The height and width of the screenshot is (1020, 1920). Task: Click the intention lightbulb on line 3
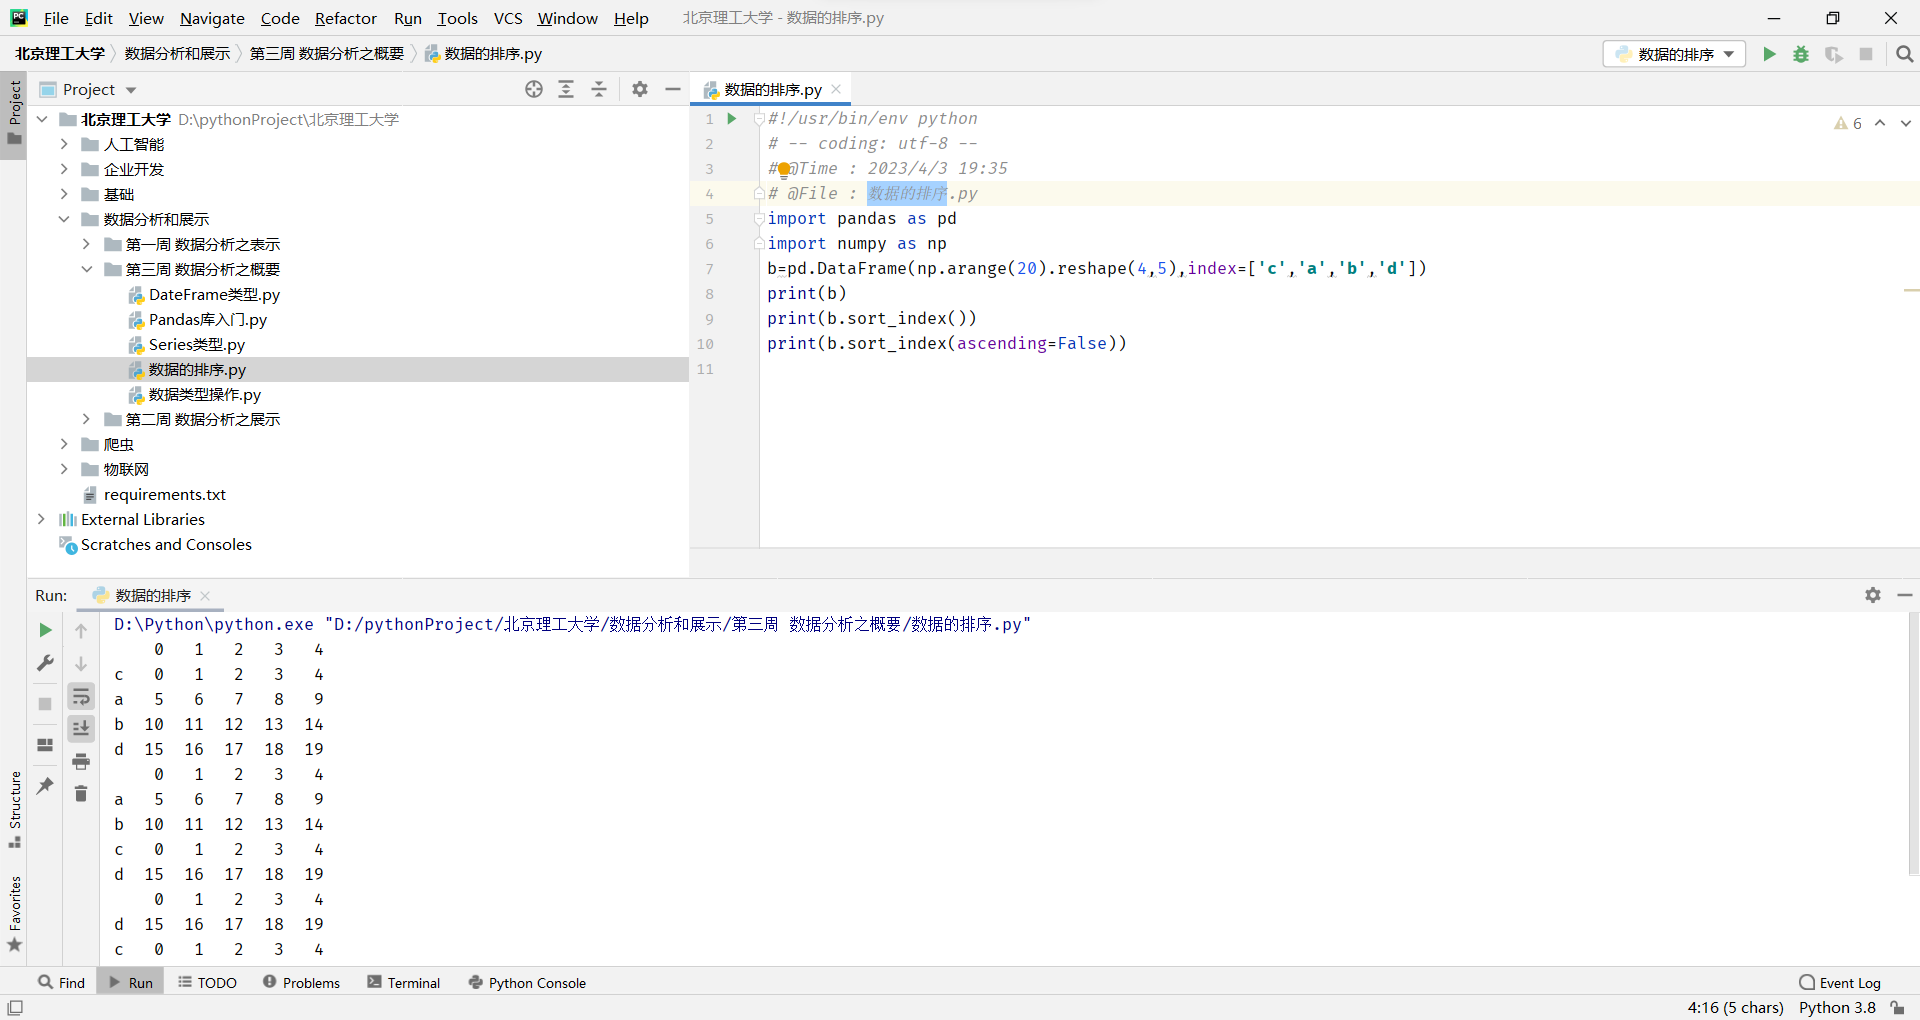pos(784,169)
